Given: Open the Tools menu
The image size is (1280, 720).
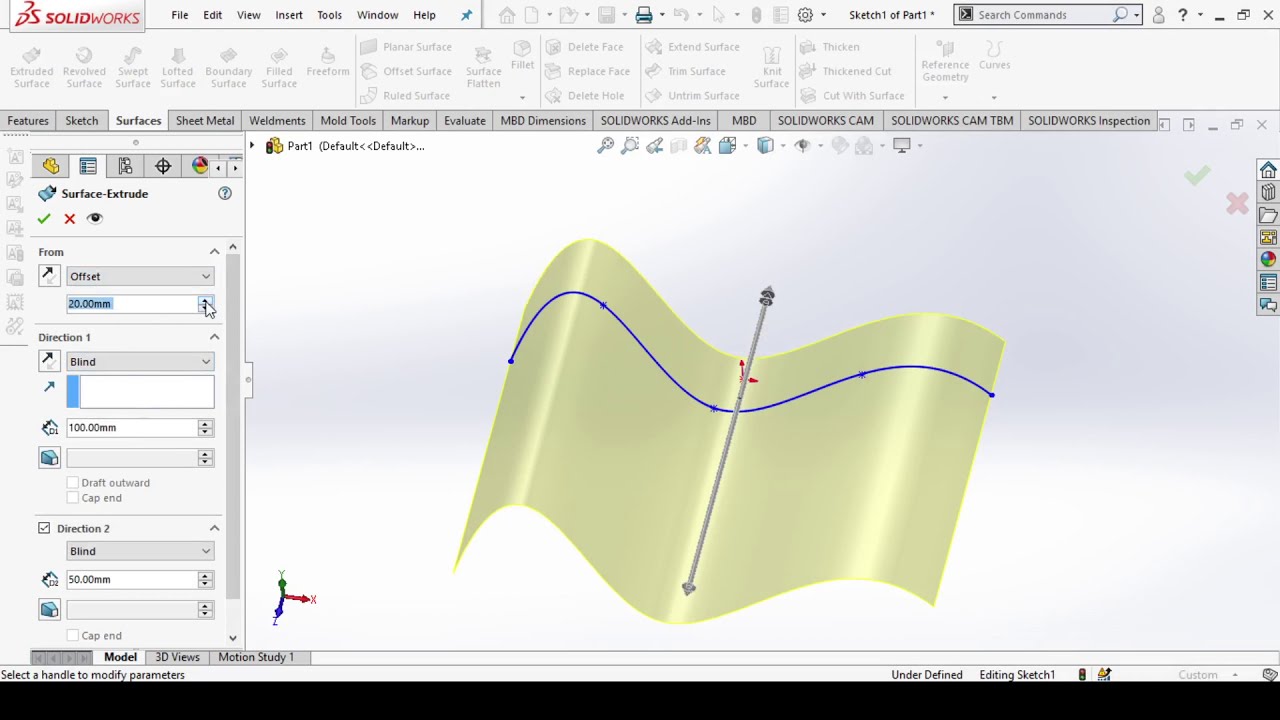Looking at the screenshot, I should [x=329, y=15].
